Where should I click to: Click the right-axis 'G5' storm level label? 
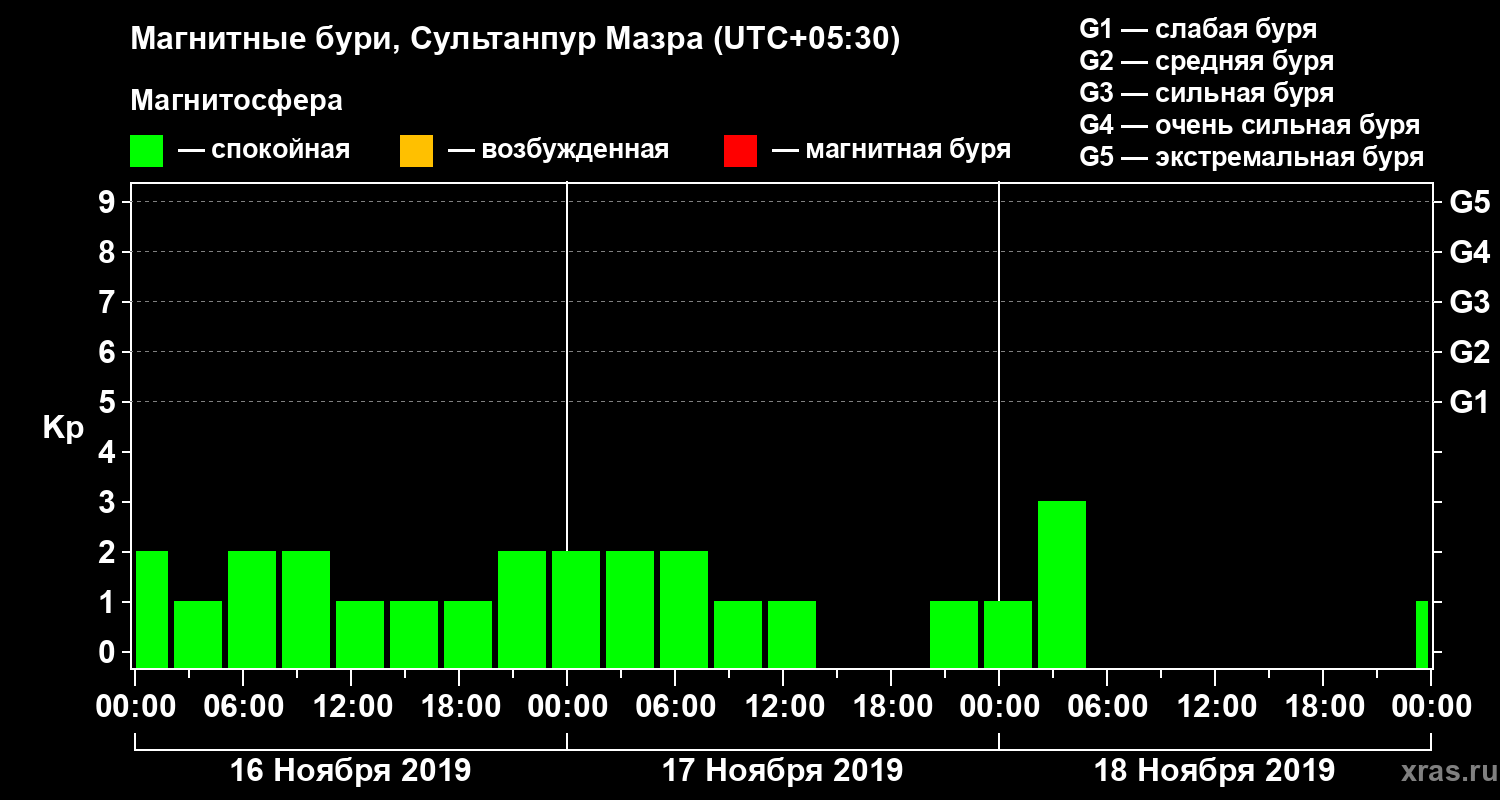click(1469, 203)
